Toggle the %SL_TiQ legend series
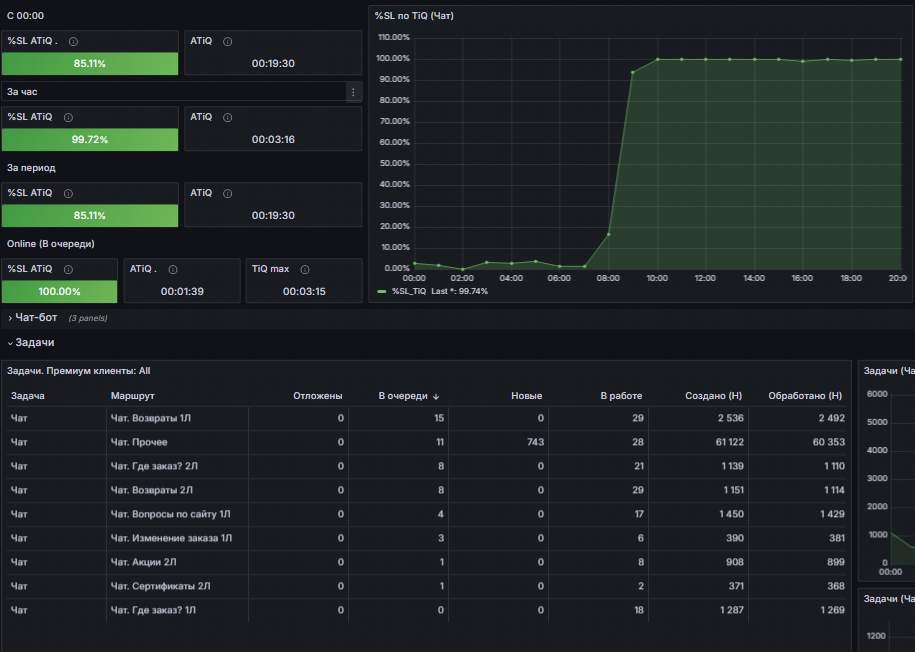The image size is (915, 652). coord(408,291)
